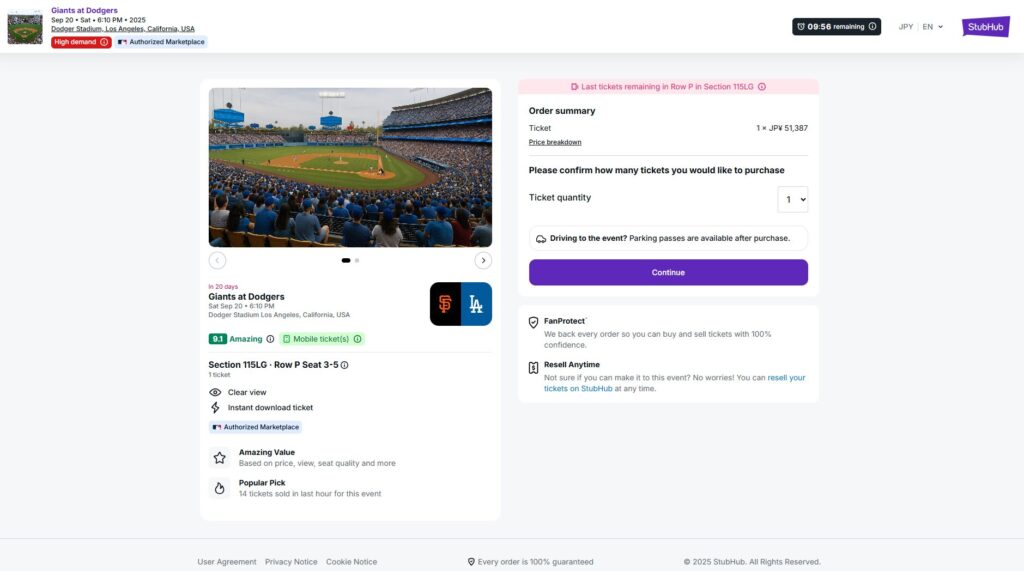Open the EN language dropdown
The image size is (1024, 571).
coord(932,27)
